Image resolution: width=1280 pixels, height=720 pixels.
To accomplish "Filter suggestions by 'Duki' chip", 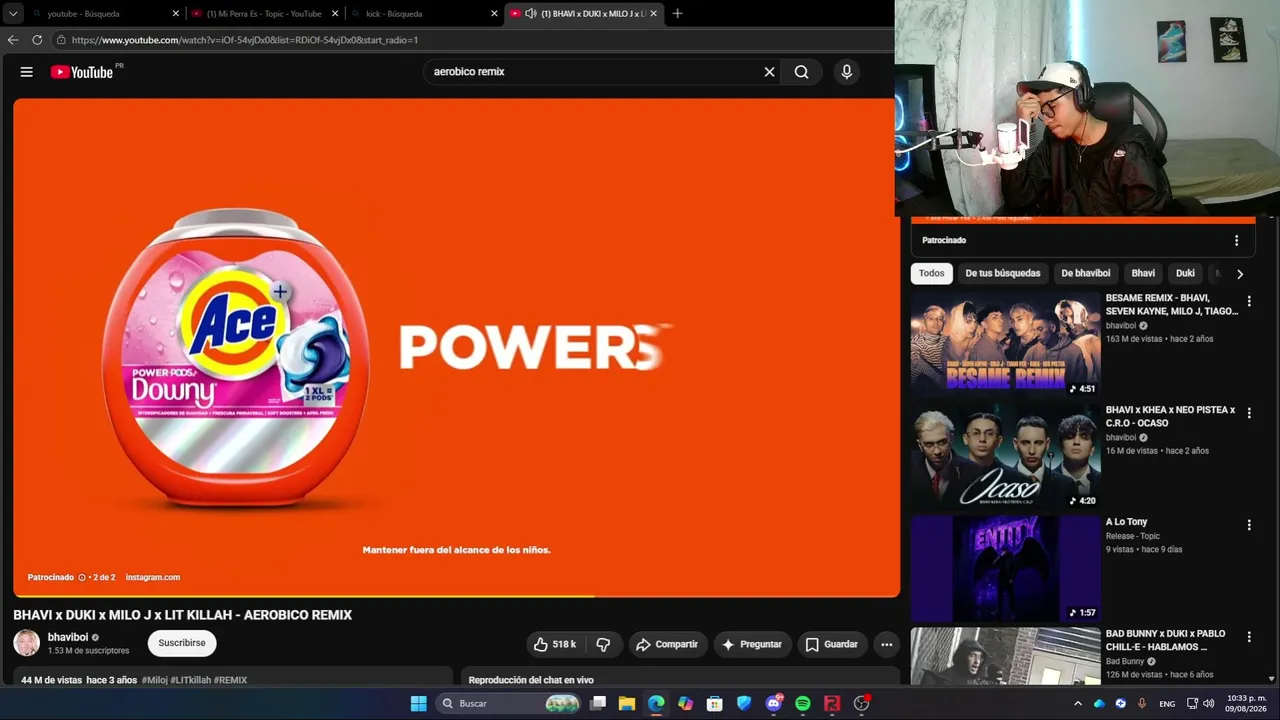I will point(1185,273).
